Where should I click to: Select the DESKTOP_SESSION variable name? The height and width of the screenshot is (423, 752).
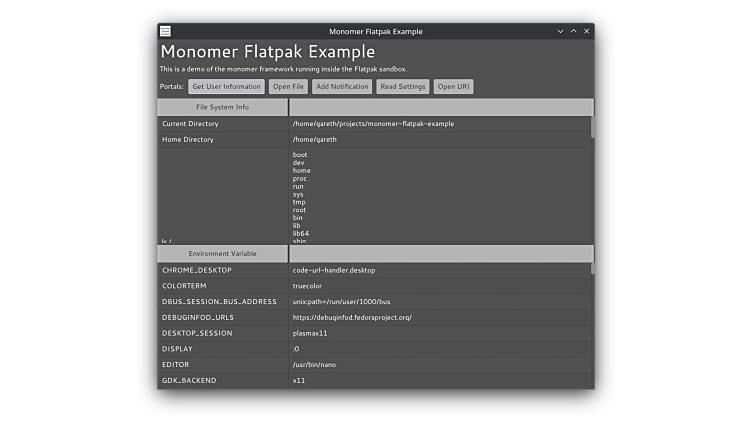coord(197,333)
